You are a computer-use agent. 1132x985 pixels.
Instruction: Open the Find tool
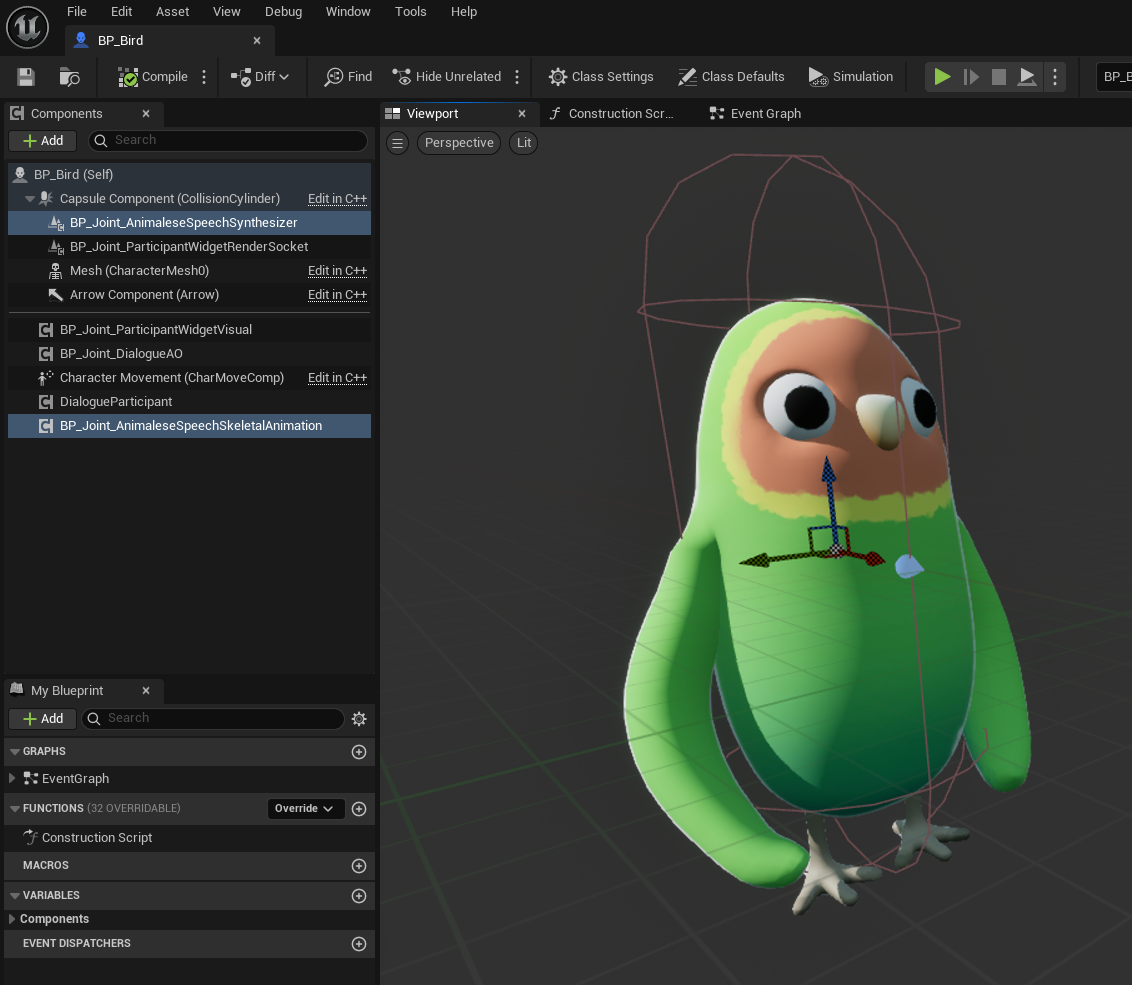[x=348, y=77]
